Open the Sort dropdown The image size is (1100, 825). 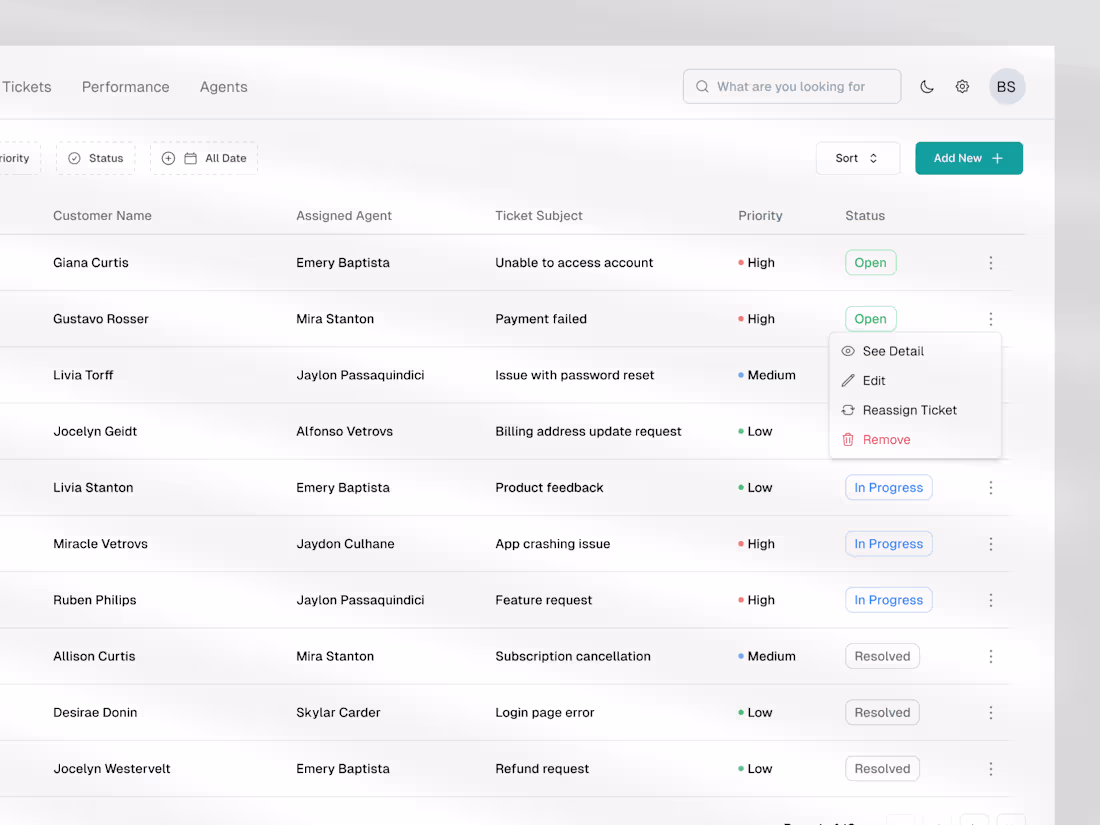[857, 157]
